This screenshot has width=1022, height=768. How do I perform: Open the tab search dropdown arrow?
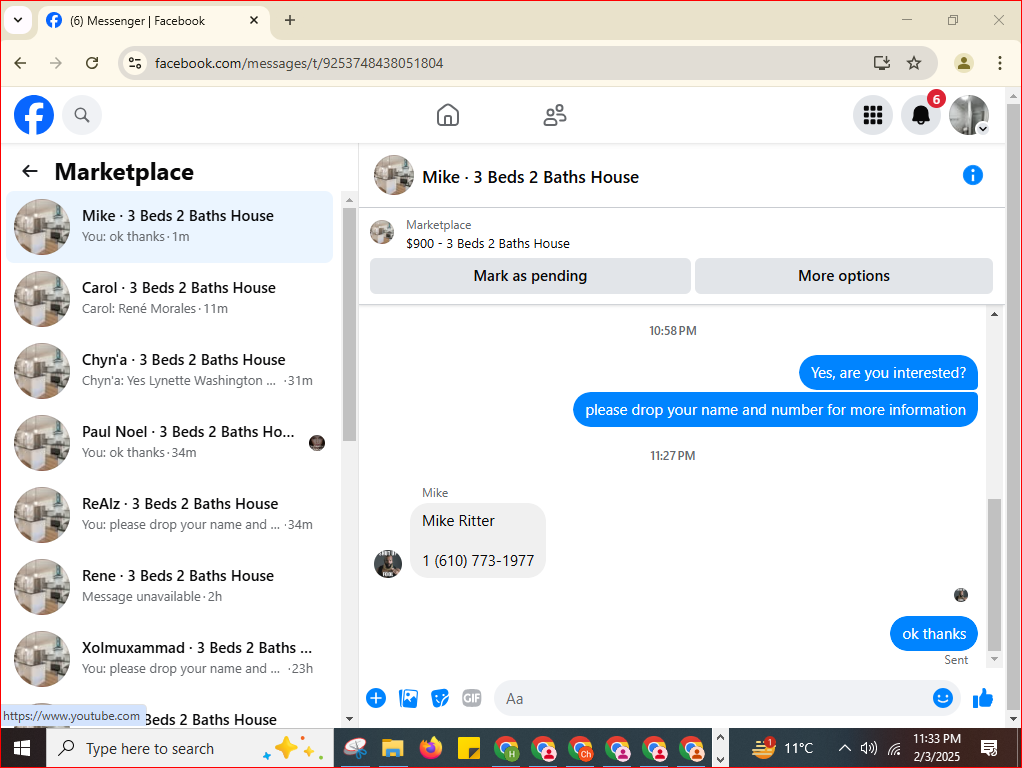coord(18,20)
